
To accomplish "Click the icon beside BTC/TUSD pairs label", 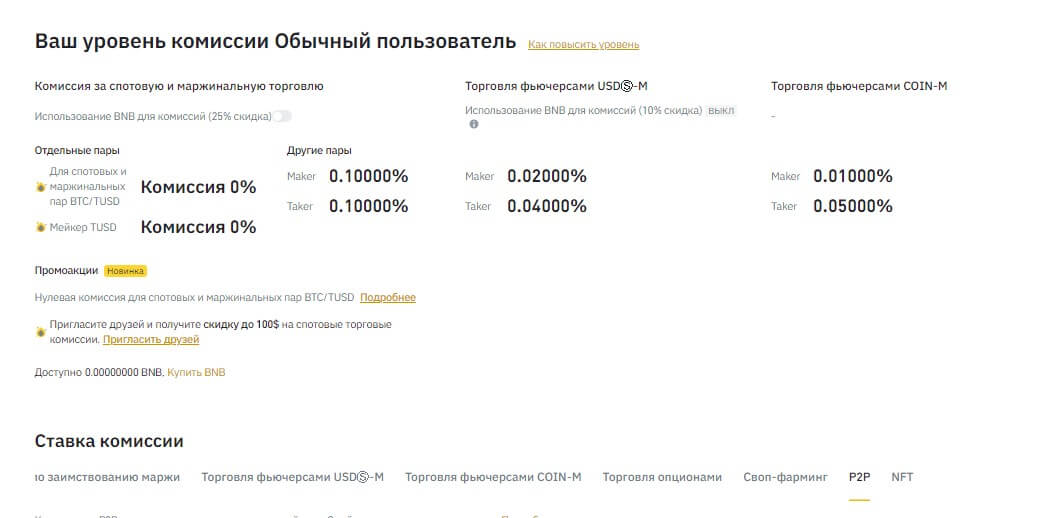I will pos(40,187).
